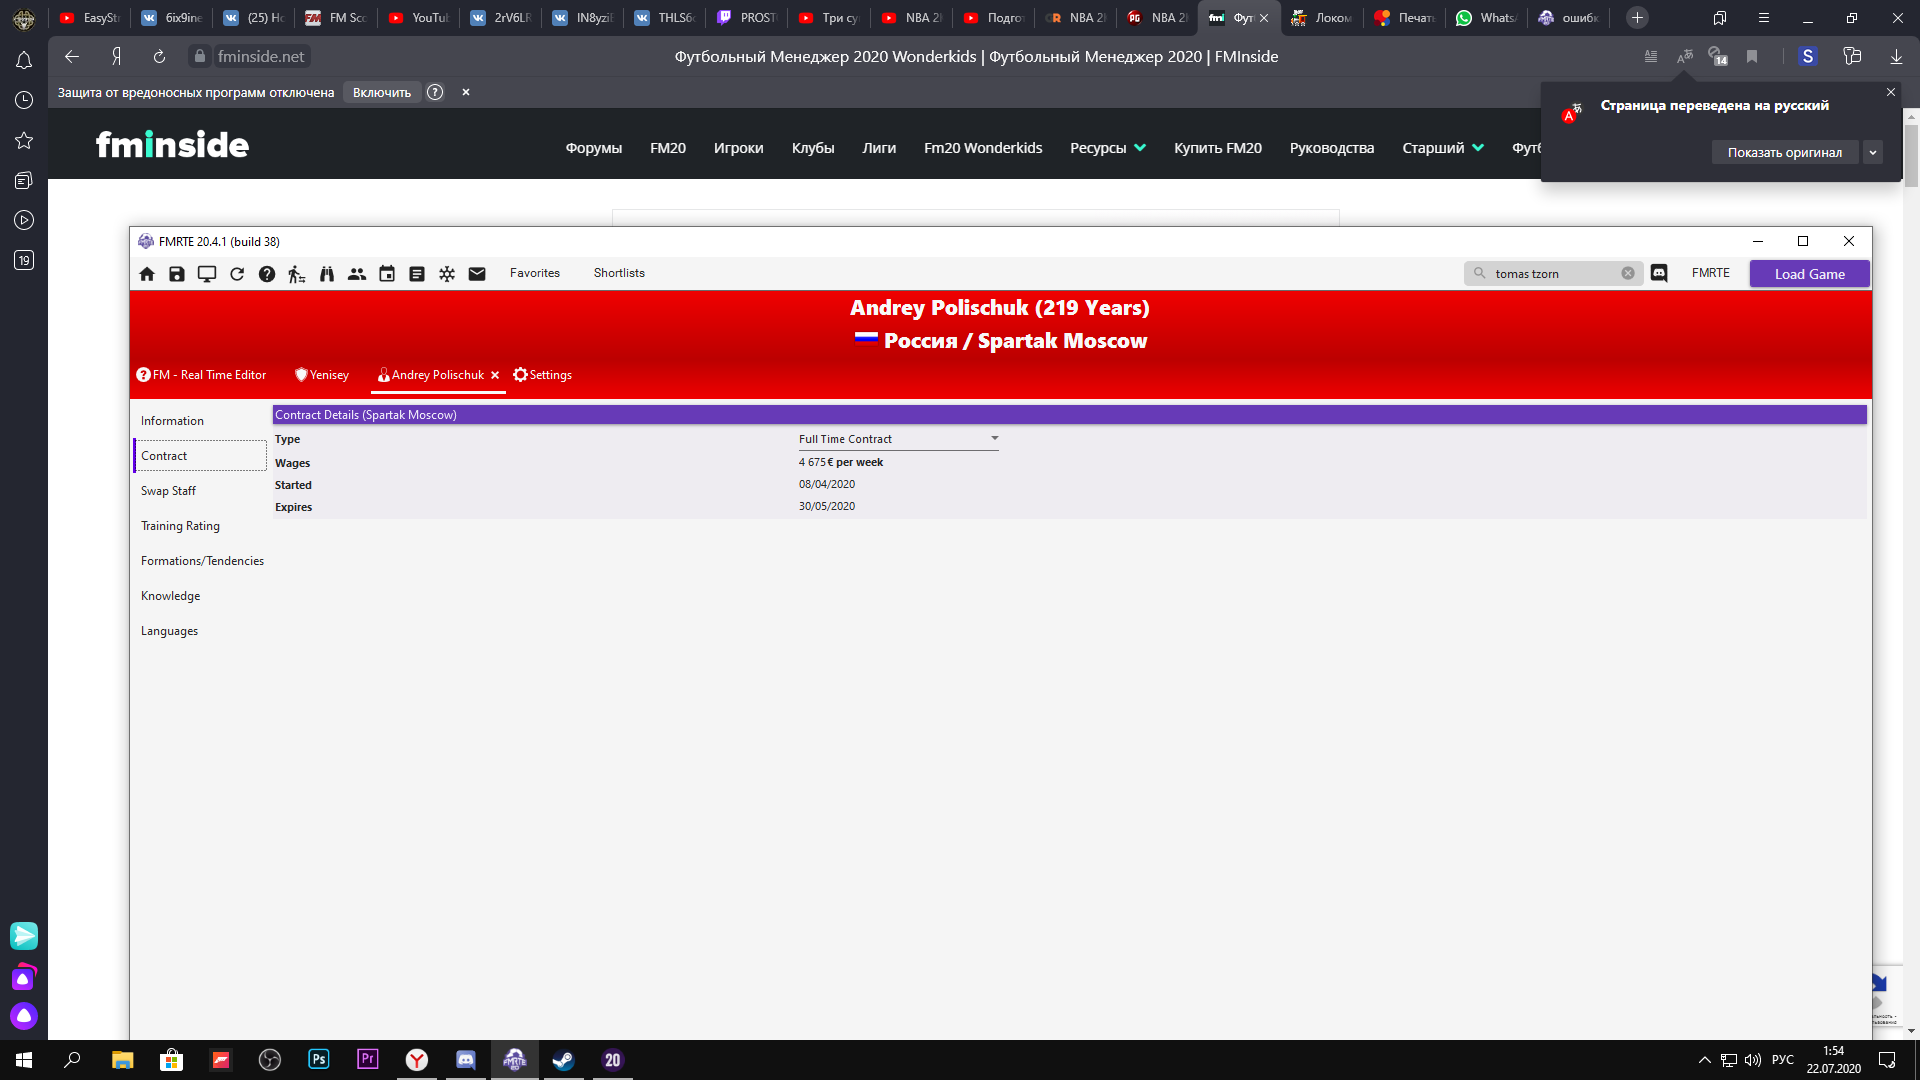The height and width of the screenshot is (1080, 1920).
Task: Open the binoculars search icon
Action: 327,274
